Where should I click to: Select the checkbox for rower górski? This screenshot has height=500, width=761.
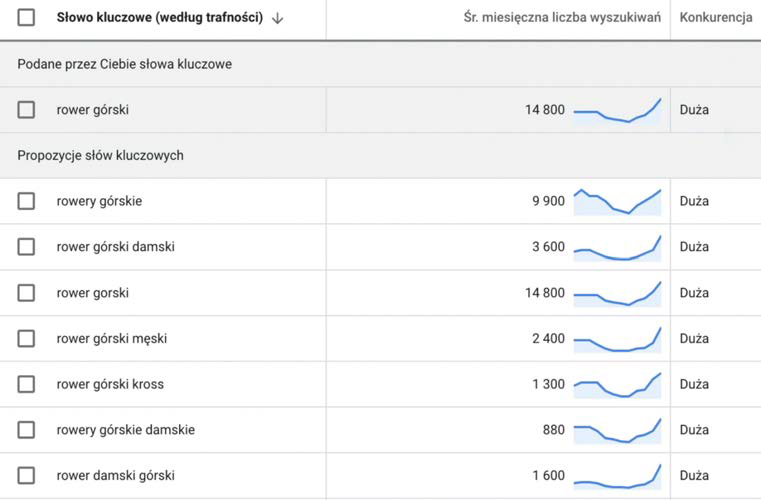pos(26,110)
